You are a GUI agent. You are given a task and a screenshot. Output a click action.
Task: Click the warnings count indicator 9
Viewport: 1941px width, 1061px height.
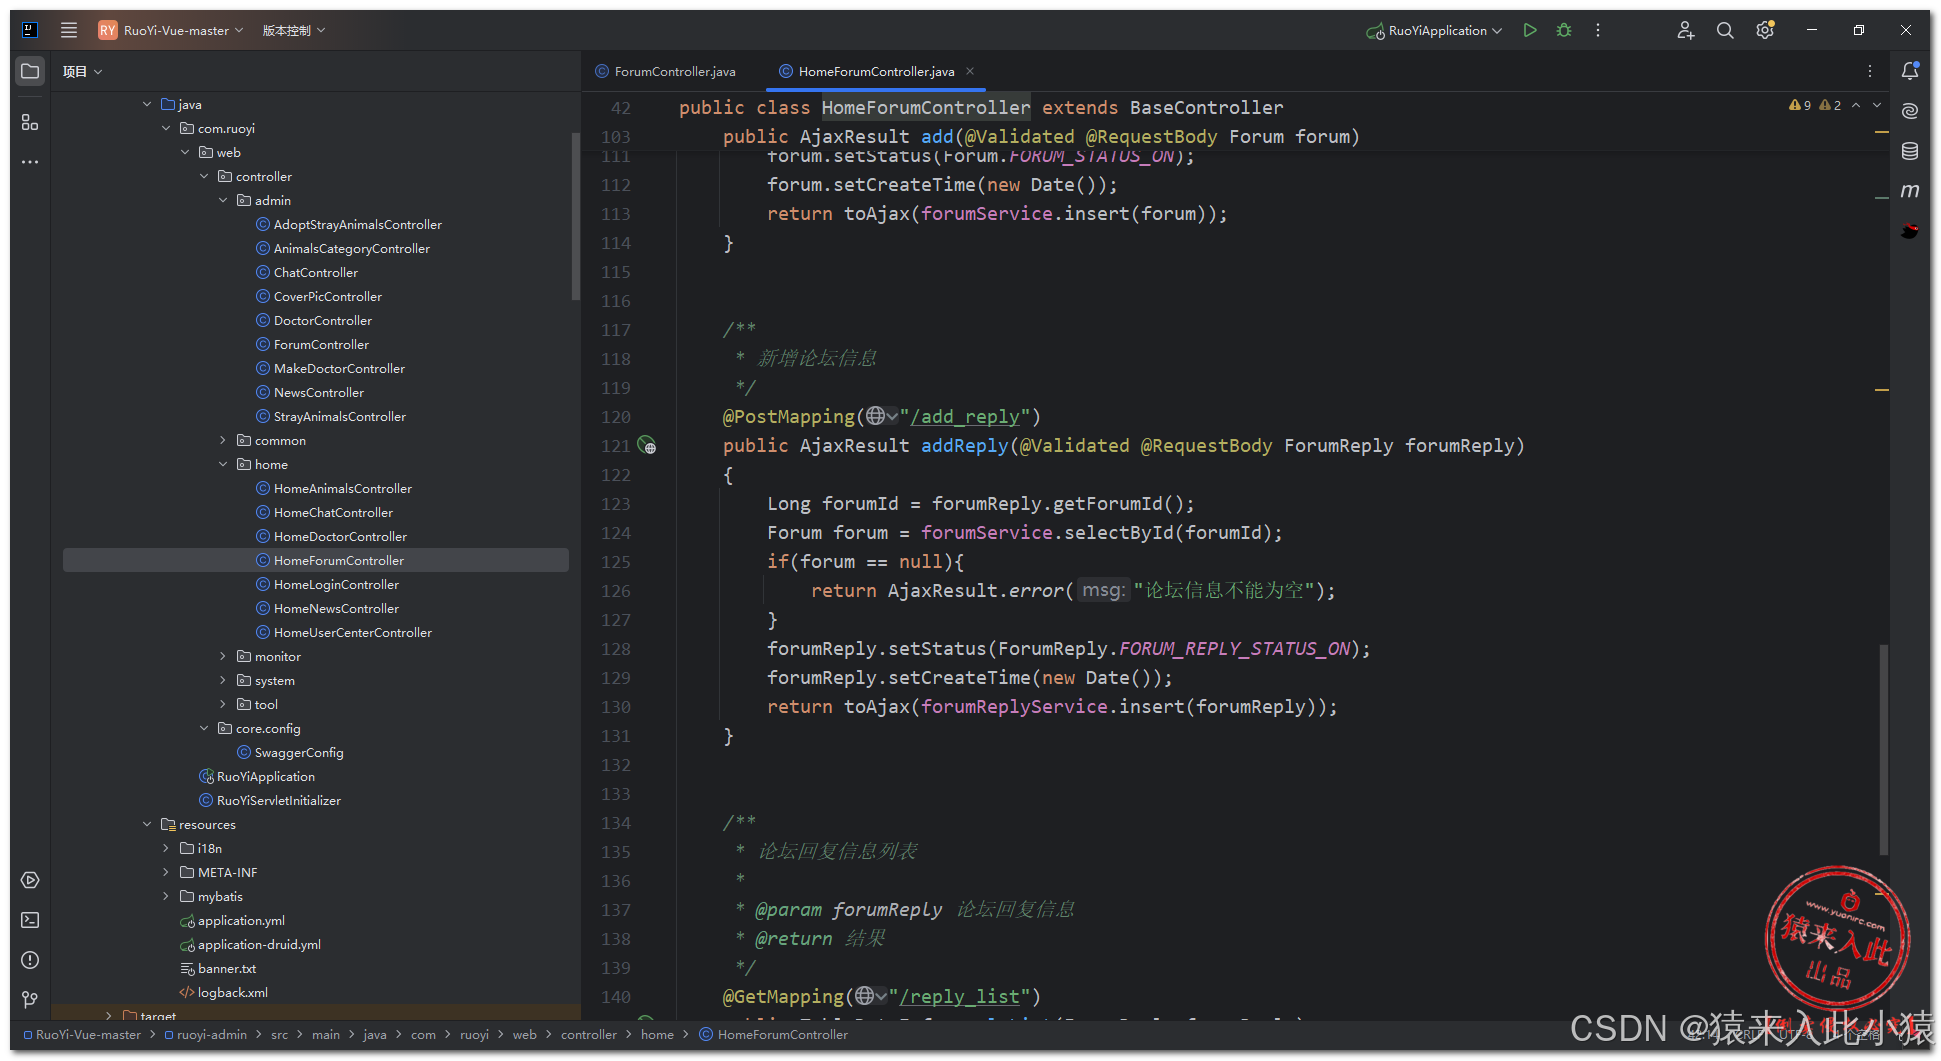coord(1800,105)
